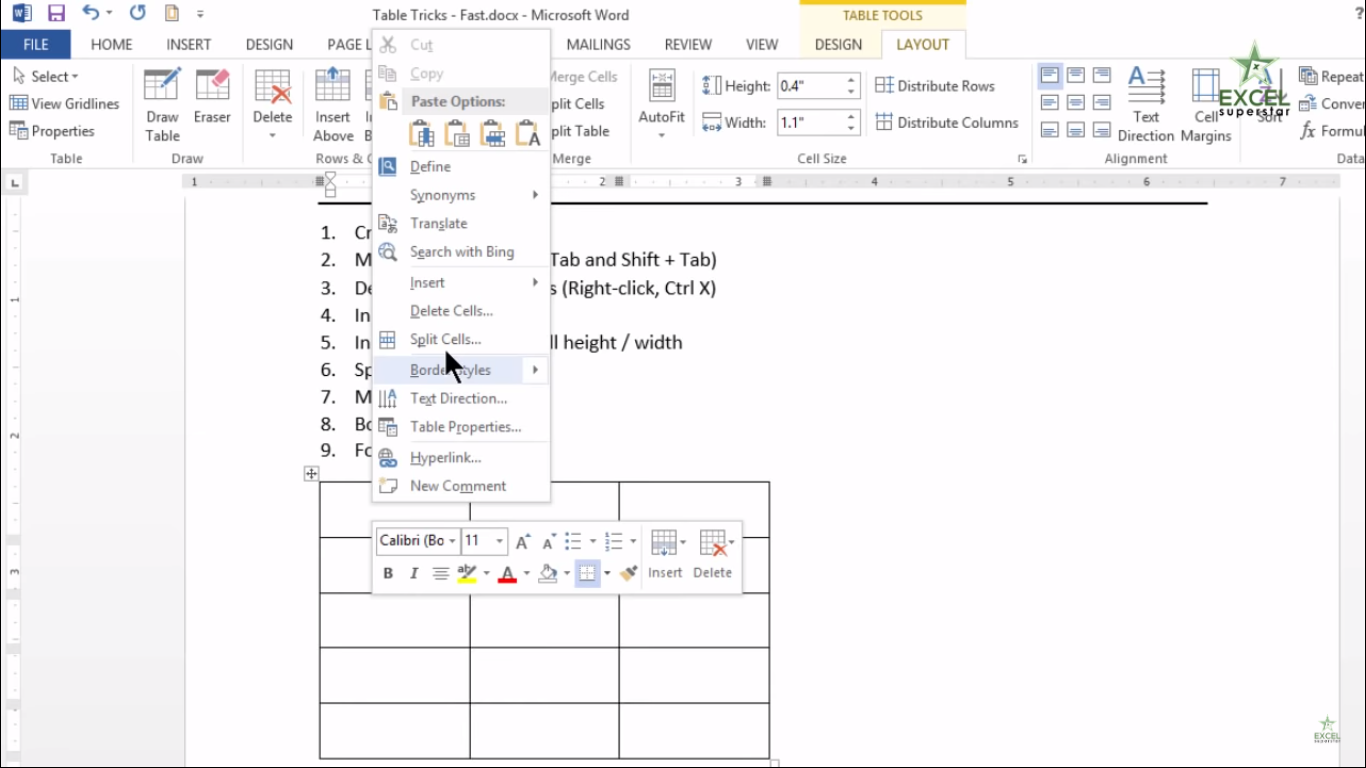1366x768 pixels.
Task: Open the Border Styles context menu entry
Action: [461, 370]
